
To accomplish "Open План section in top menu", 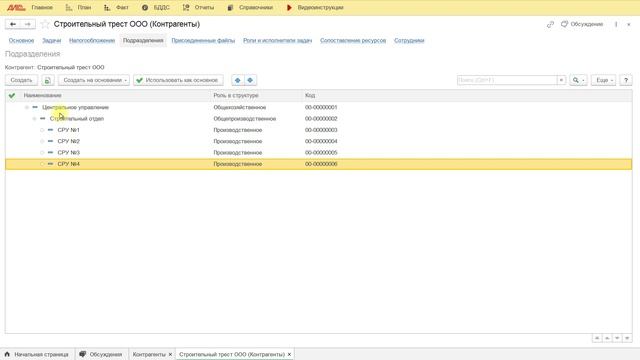I will (79, 7).
